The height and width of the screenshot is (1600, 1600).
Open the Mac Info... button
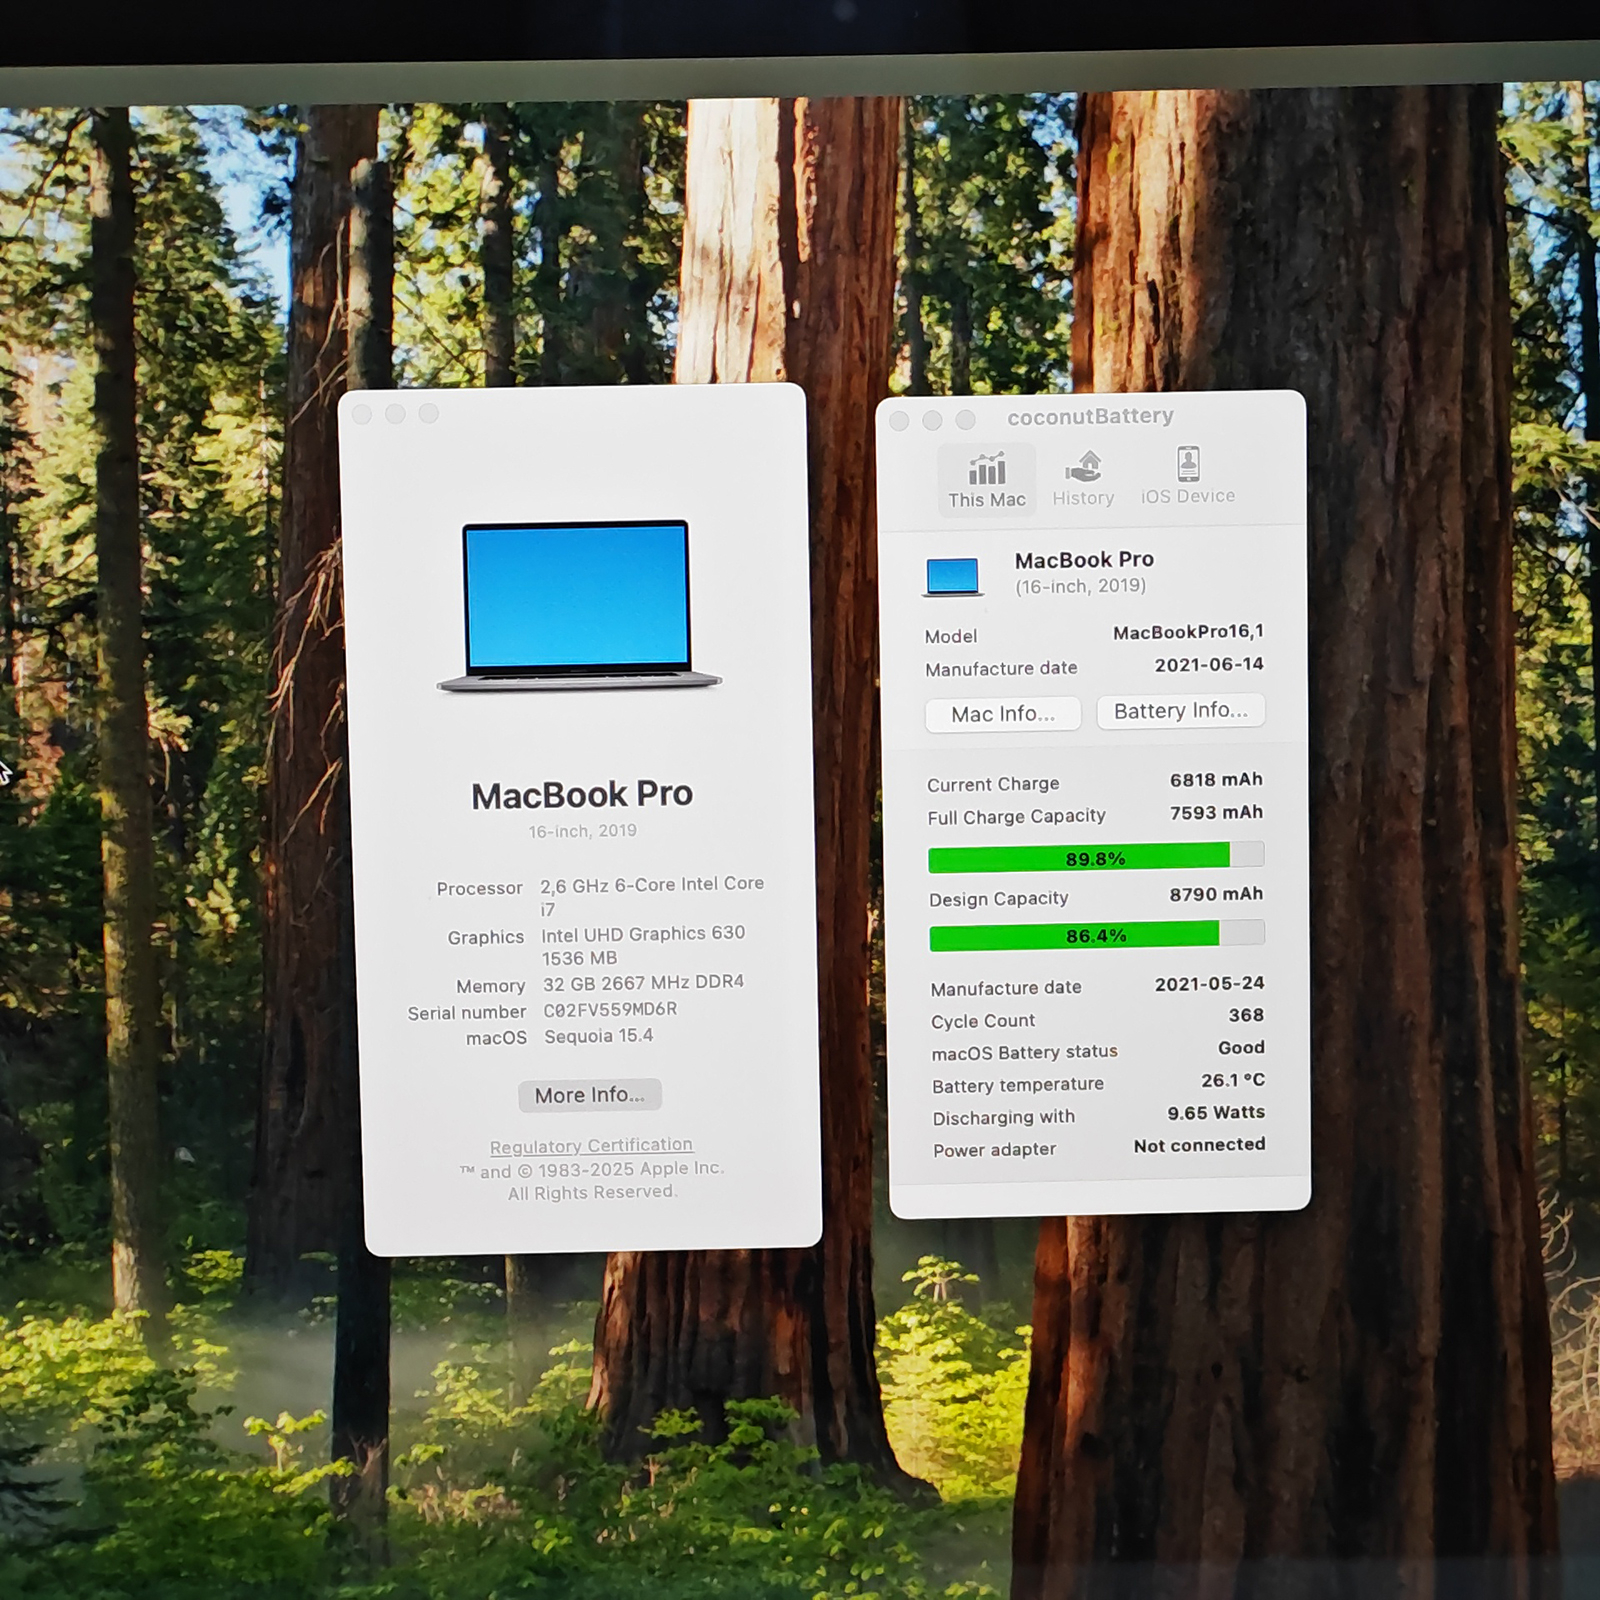coord(1003,714)
